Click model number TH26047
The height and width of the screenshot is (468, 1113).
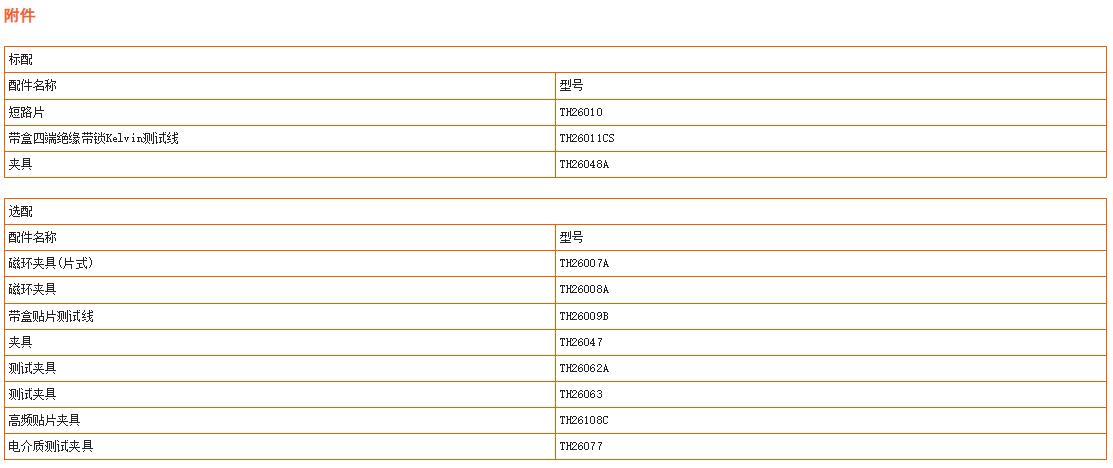(x=581, y=342)
